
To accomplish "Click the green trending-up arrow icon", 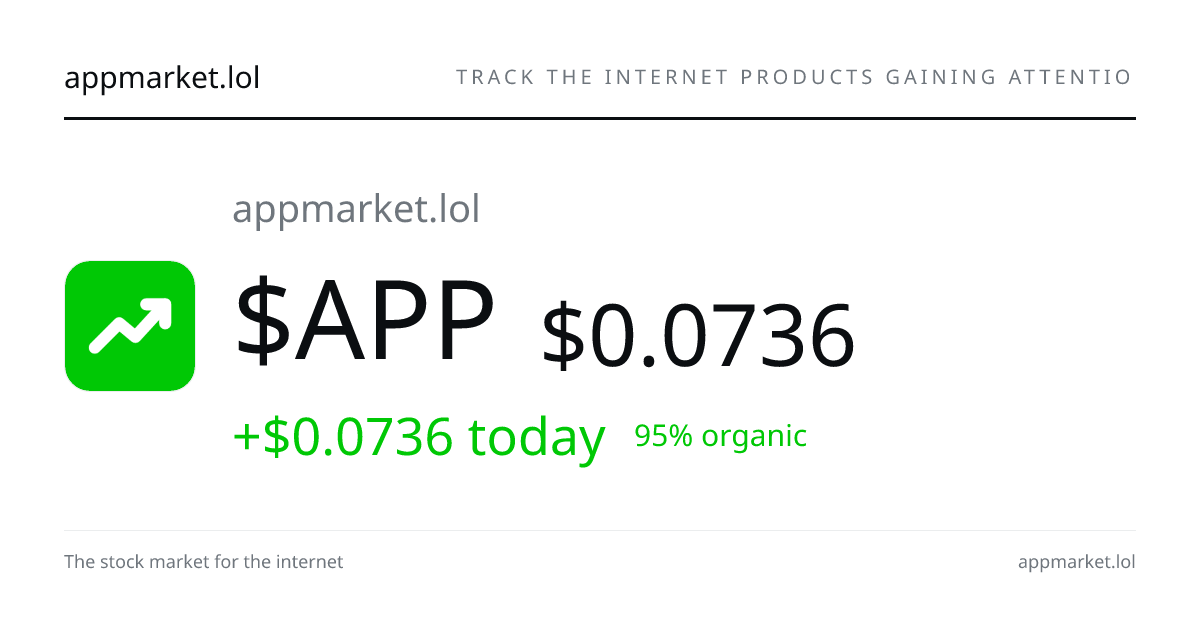I will (130, 326).
